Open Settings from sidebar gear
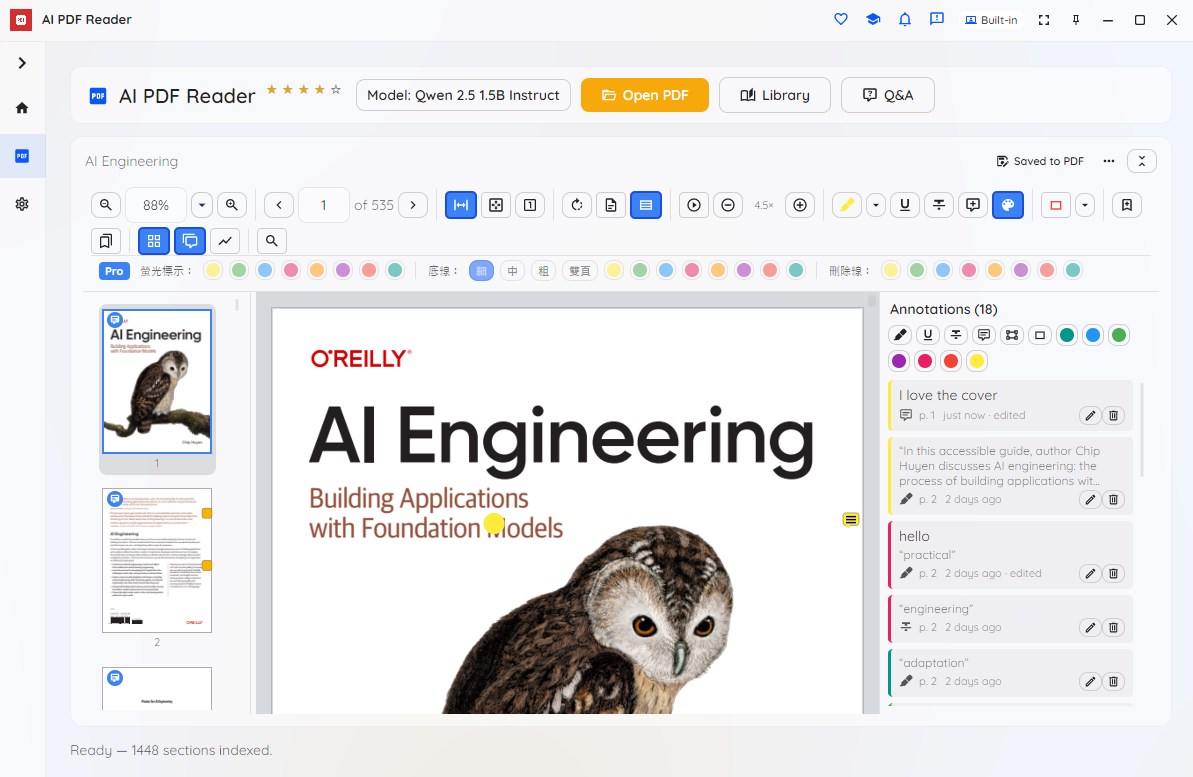1193x777 pixels. coord(22,204)
